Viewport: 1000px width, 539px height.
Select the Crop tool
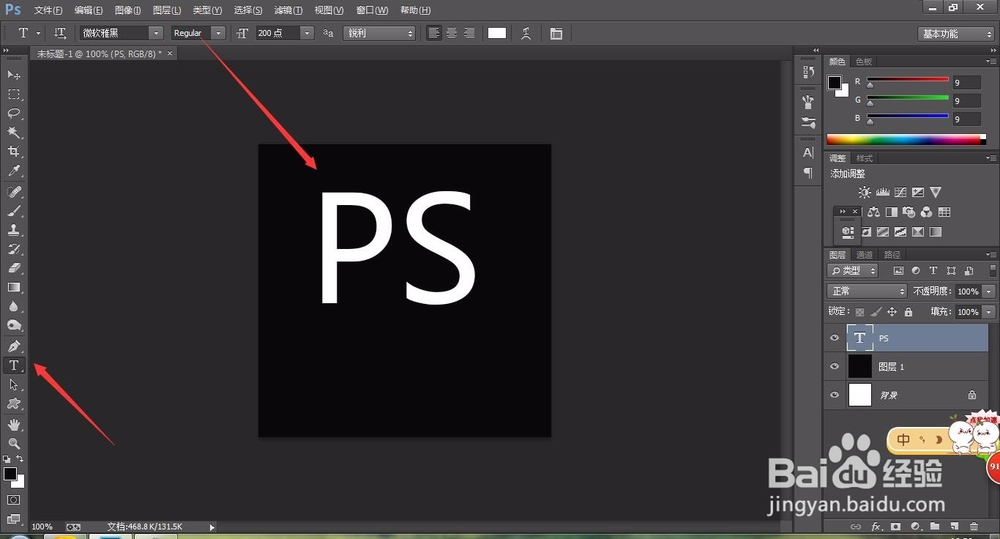click(x=13, y=152)
